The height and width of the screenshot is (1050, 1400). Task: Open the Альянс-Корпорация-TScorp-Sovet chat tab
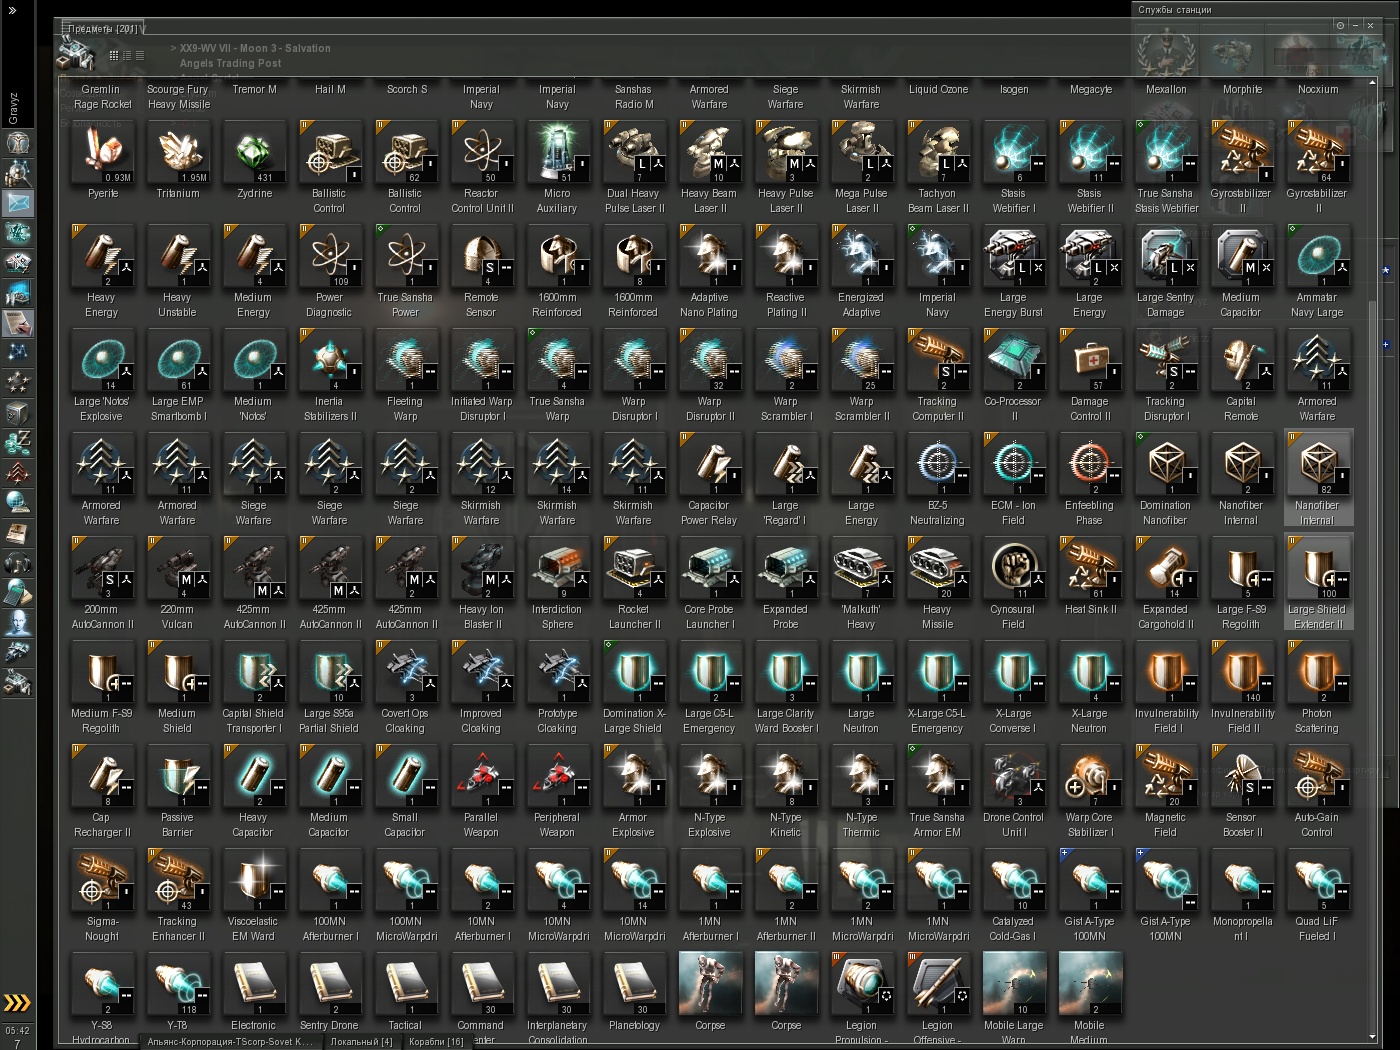pyautogui.click(x=230, y=1042)
